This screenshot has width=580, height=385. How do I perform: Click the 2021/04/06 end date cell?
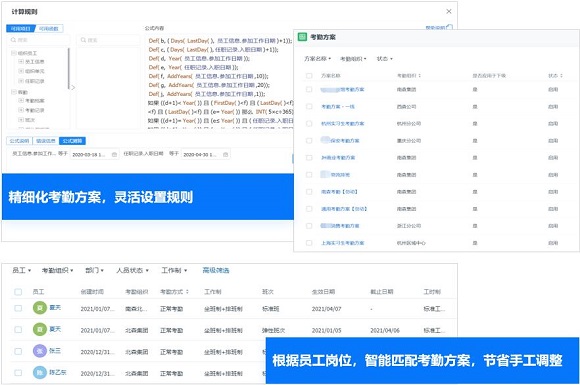[385, 330]
